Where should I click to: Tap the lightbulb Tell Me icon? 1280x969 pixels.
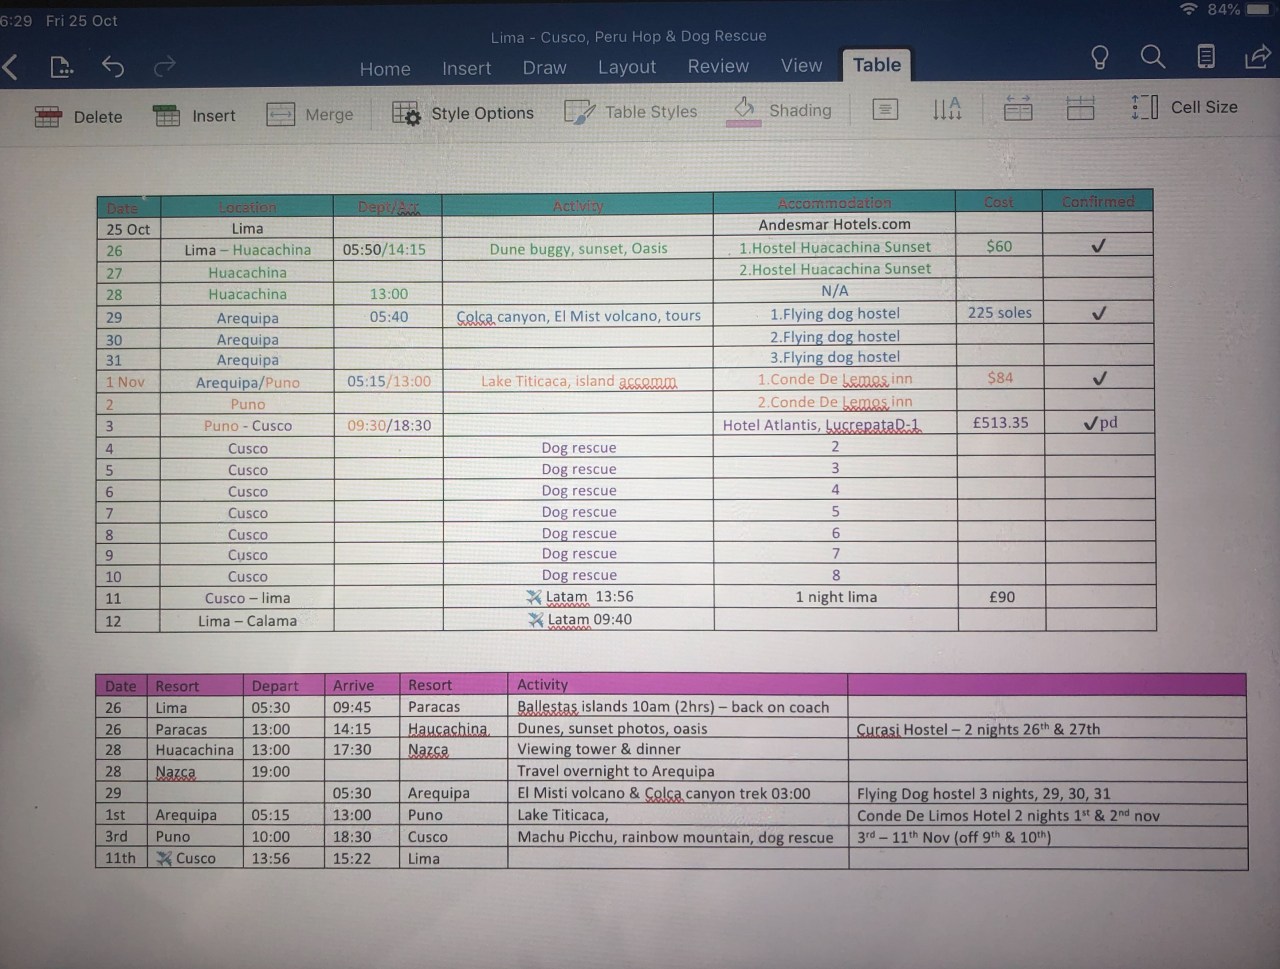click(1099, 58)
